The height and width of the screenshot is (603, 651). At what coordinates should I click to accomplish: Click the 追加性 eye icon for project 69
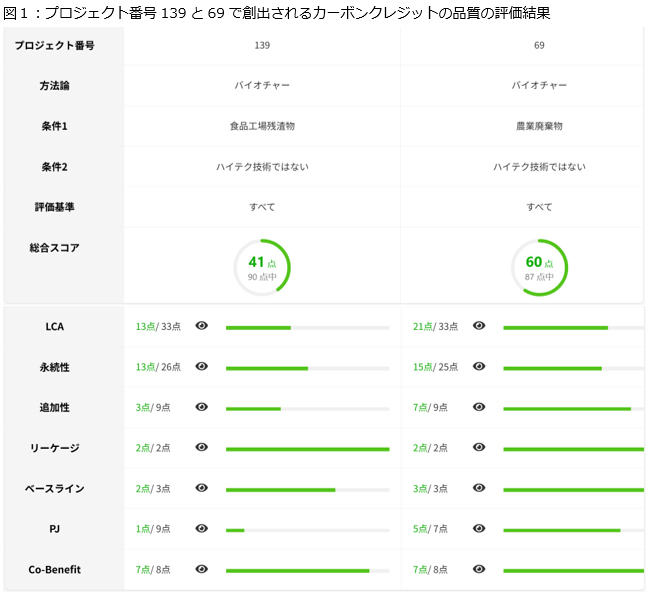[479, 407]
